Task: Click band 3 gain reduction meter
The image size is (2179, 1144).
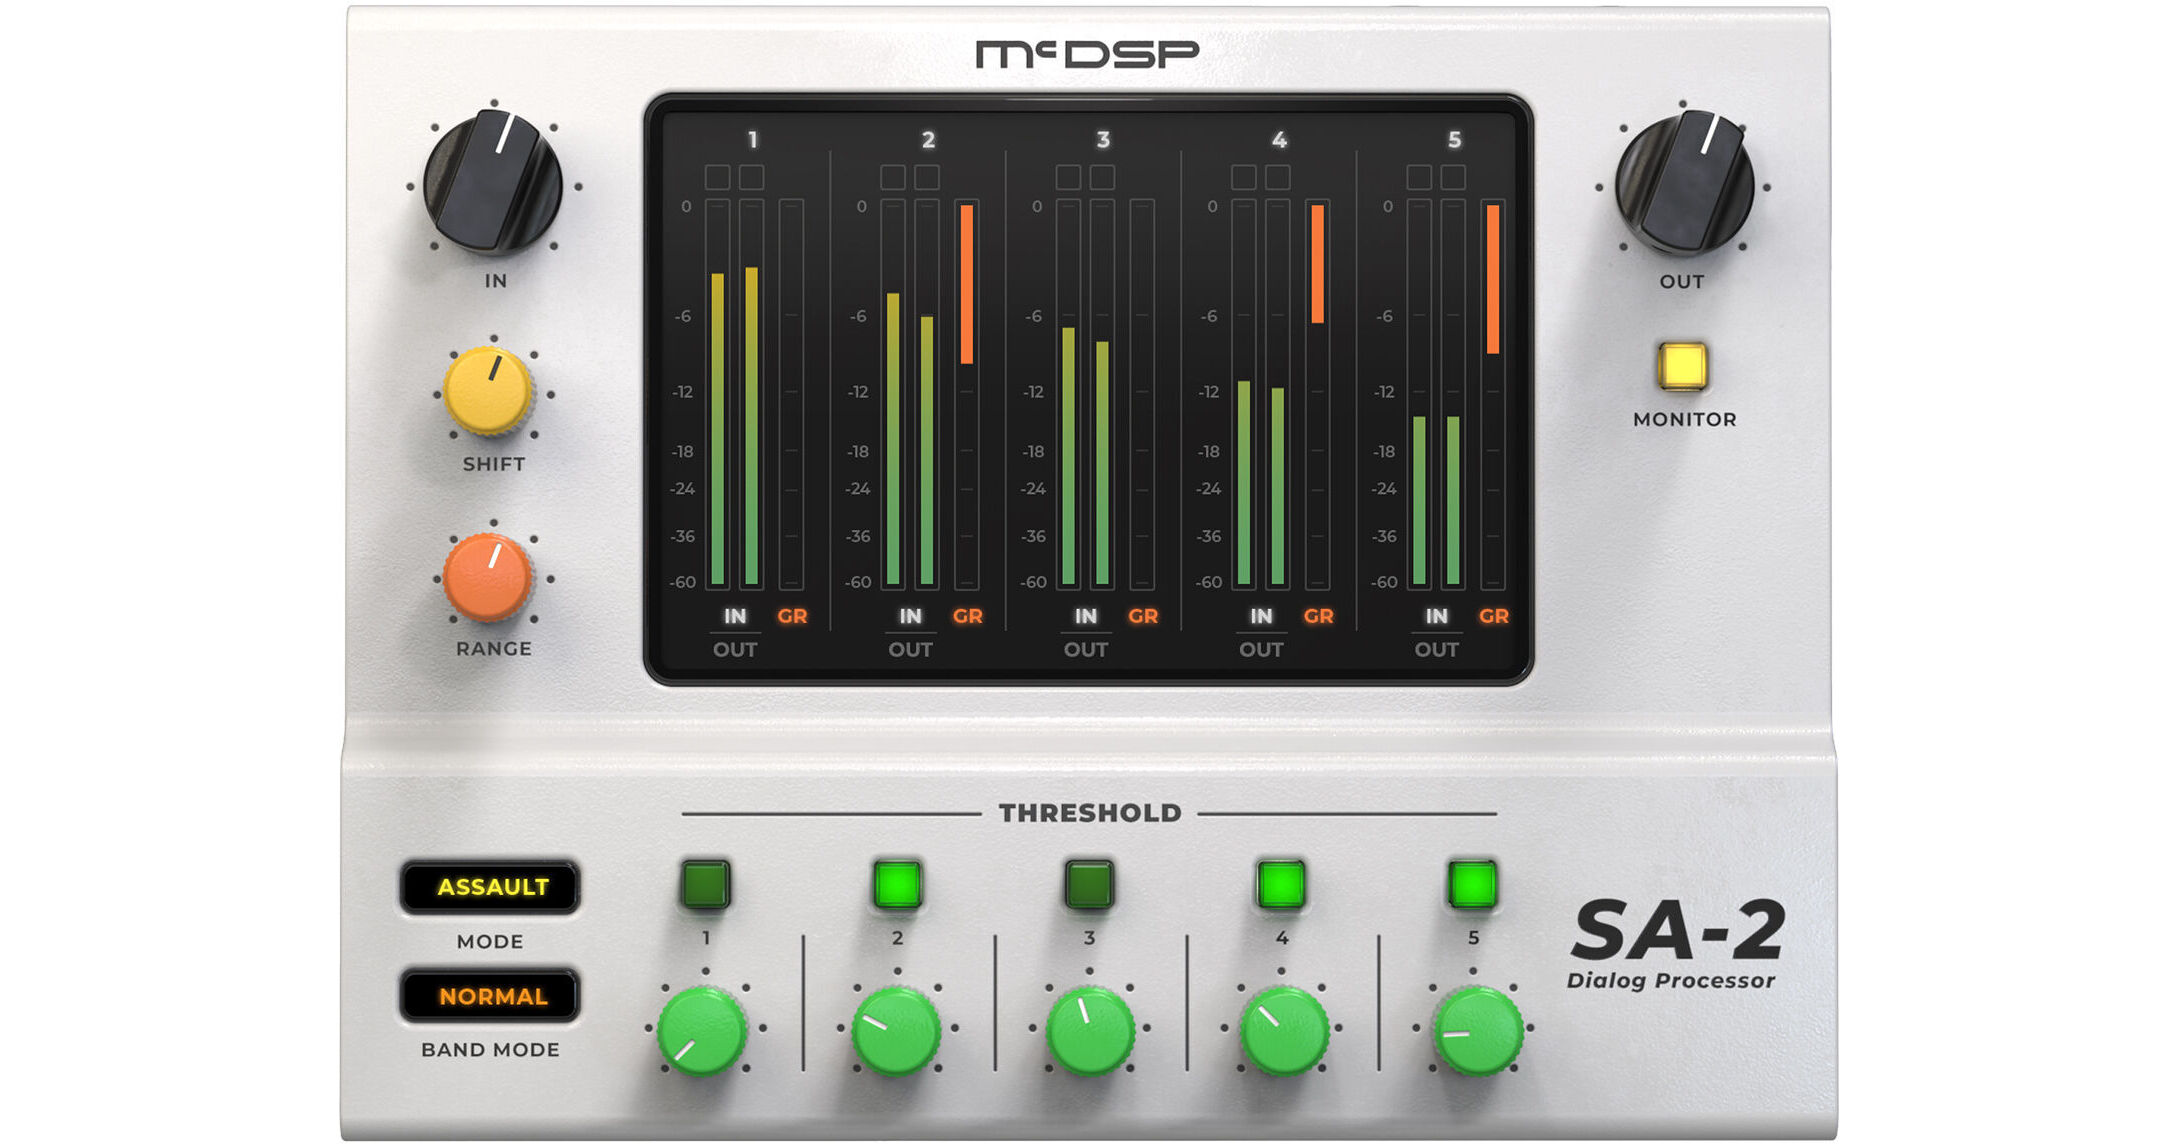Action: (1142, 394)
